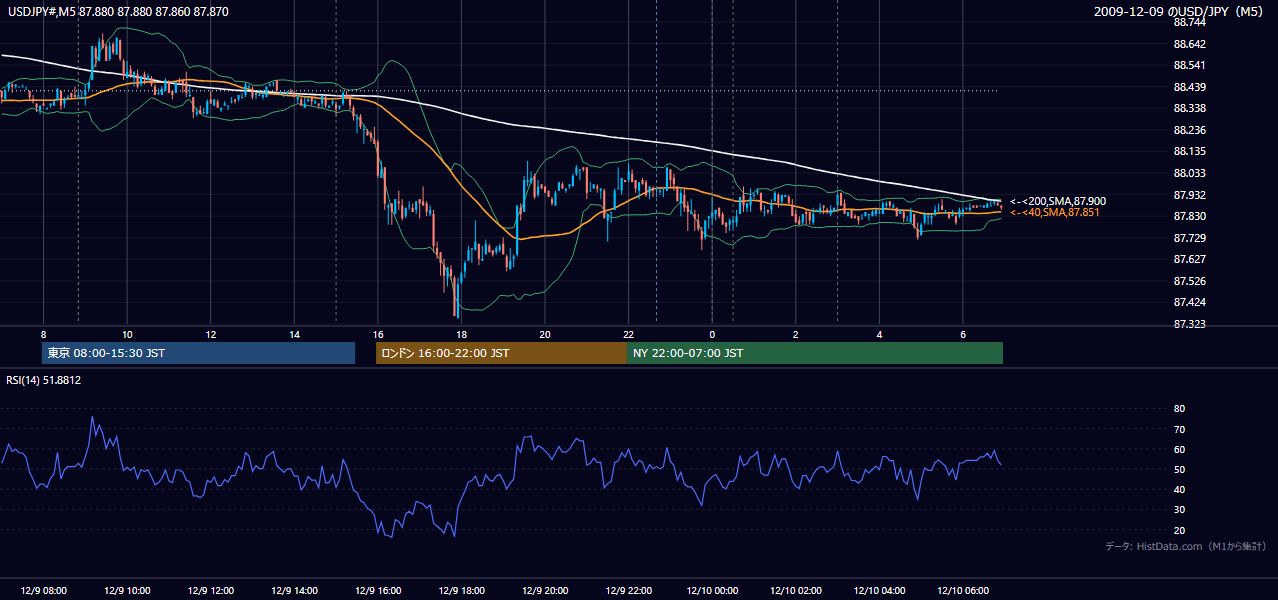Click RSI axis level 80

(1180, 409)
